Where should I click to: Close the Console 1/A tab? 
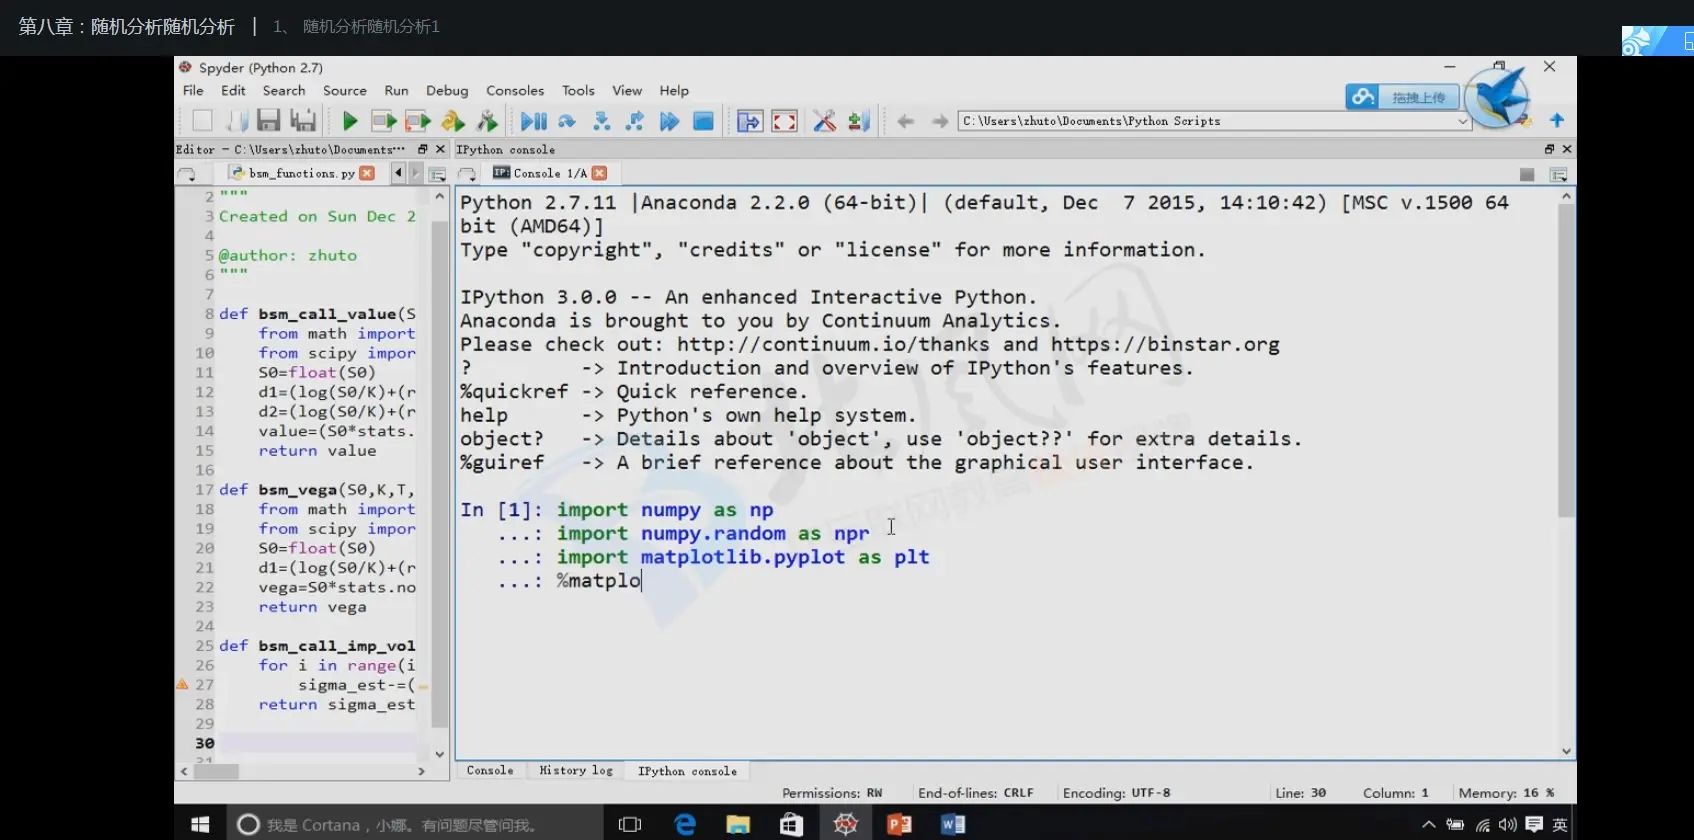[x=599, y=173]
